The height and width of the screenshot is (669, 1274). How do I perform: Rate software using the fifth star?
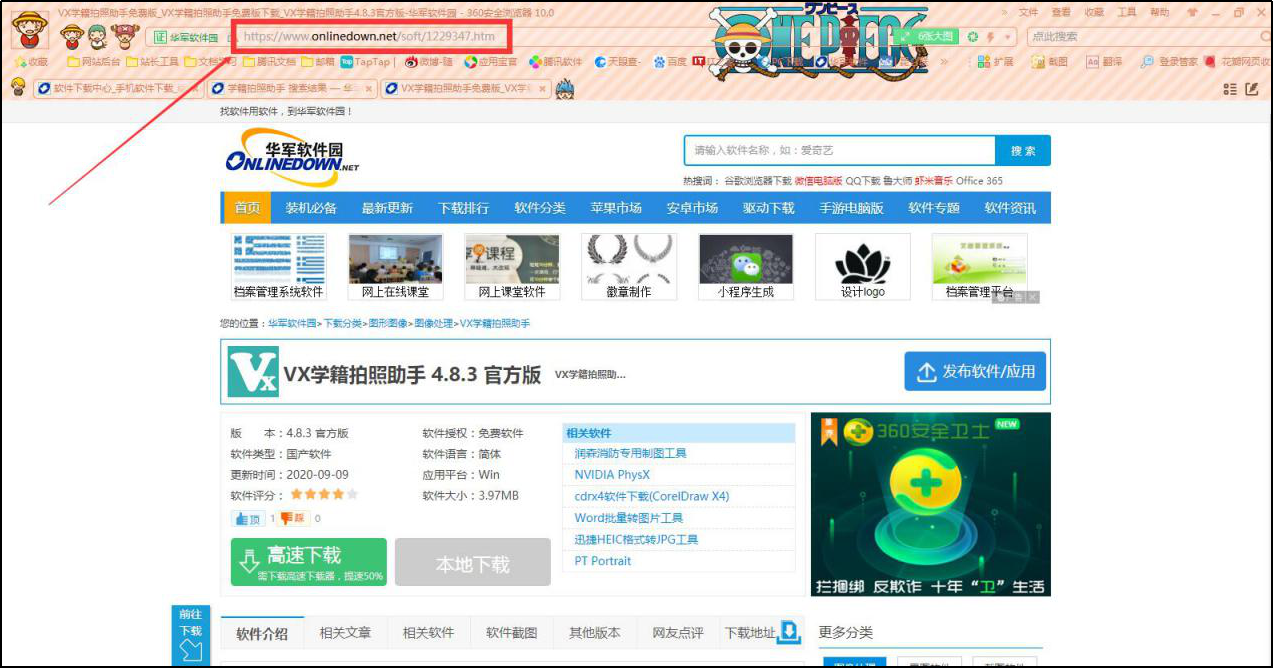[352, 495]
